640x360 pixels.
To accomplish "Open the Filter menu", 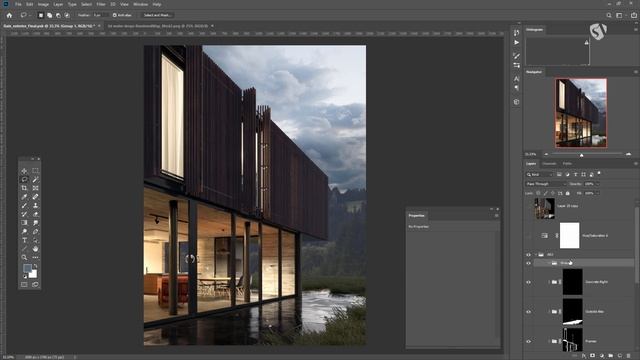I will [101, 4].
